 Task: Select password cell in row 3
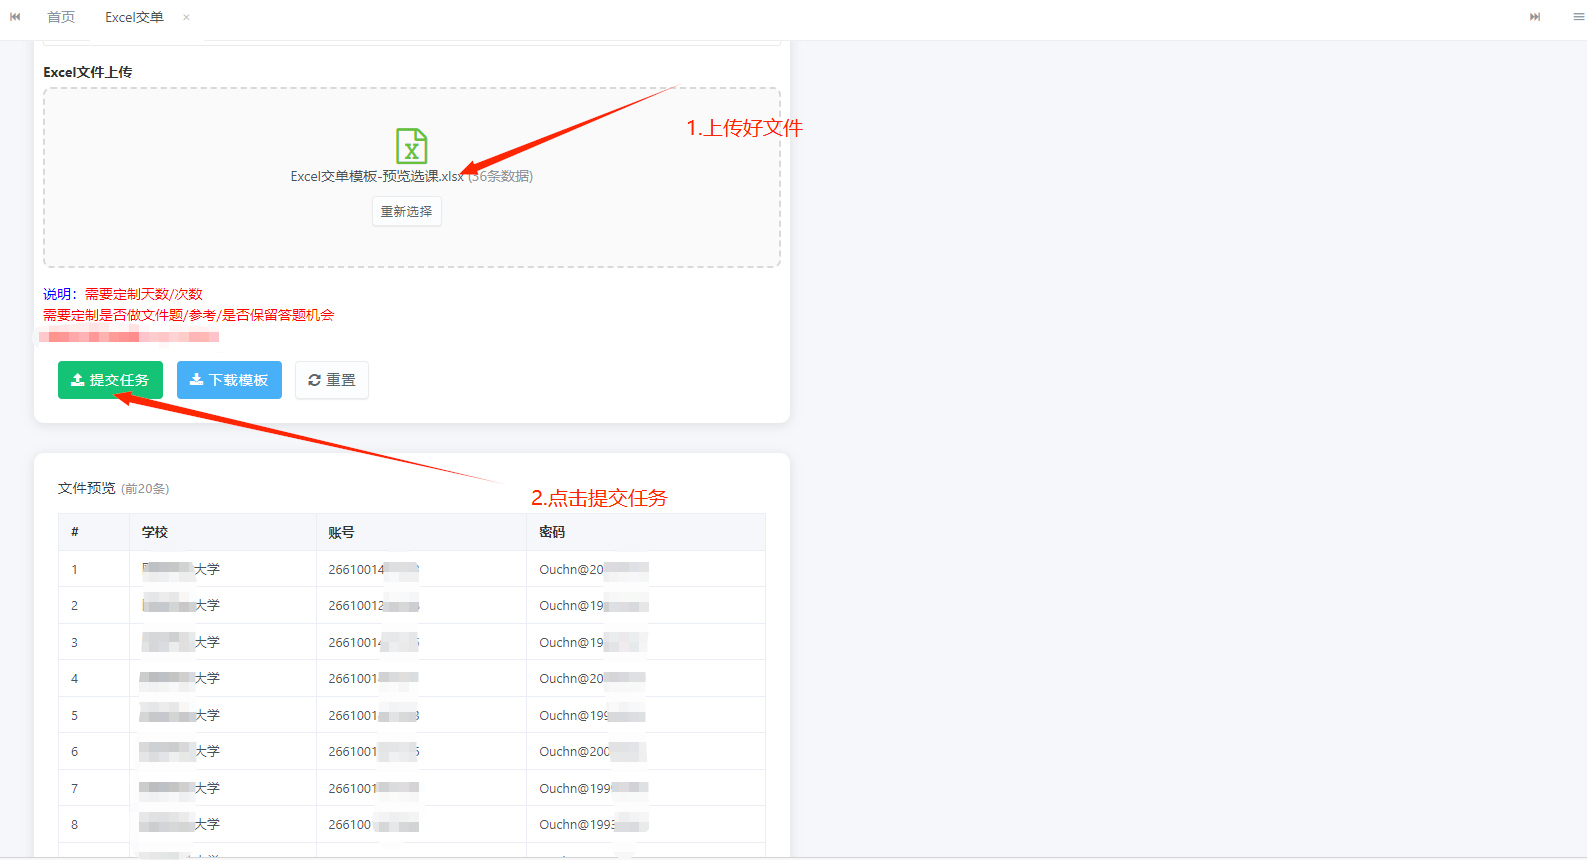click(646, 642)
